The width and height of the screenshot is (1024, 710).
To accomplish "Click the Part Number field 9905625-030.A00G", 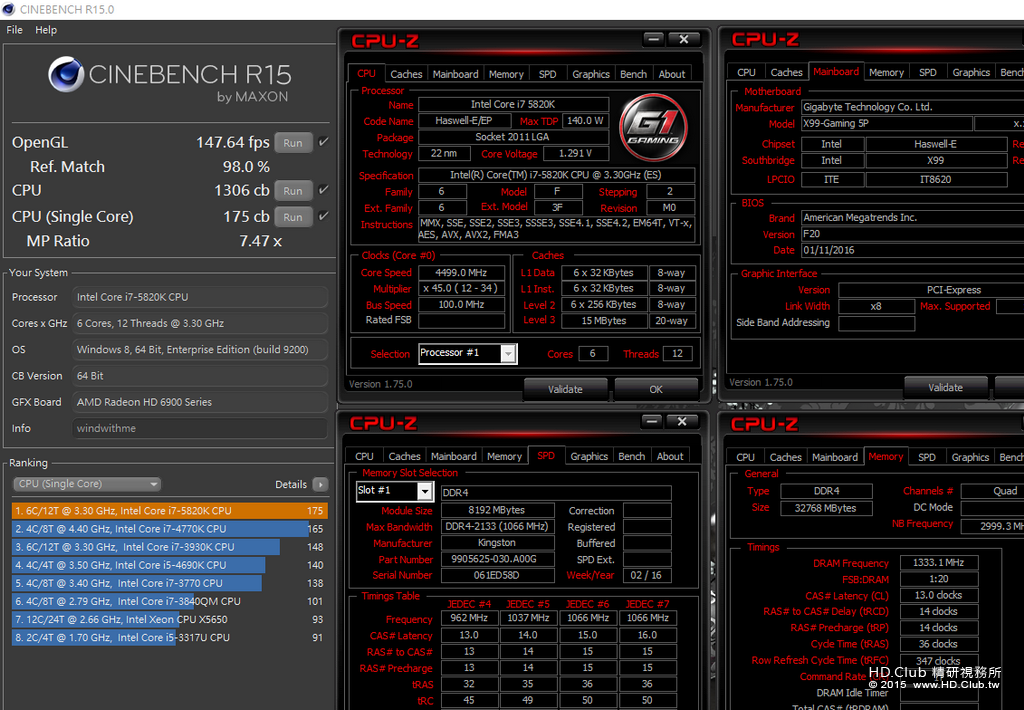I will 498,559.
